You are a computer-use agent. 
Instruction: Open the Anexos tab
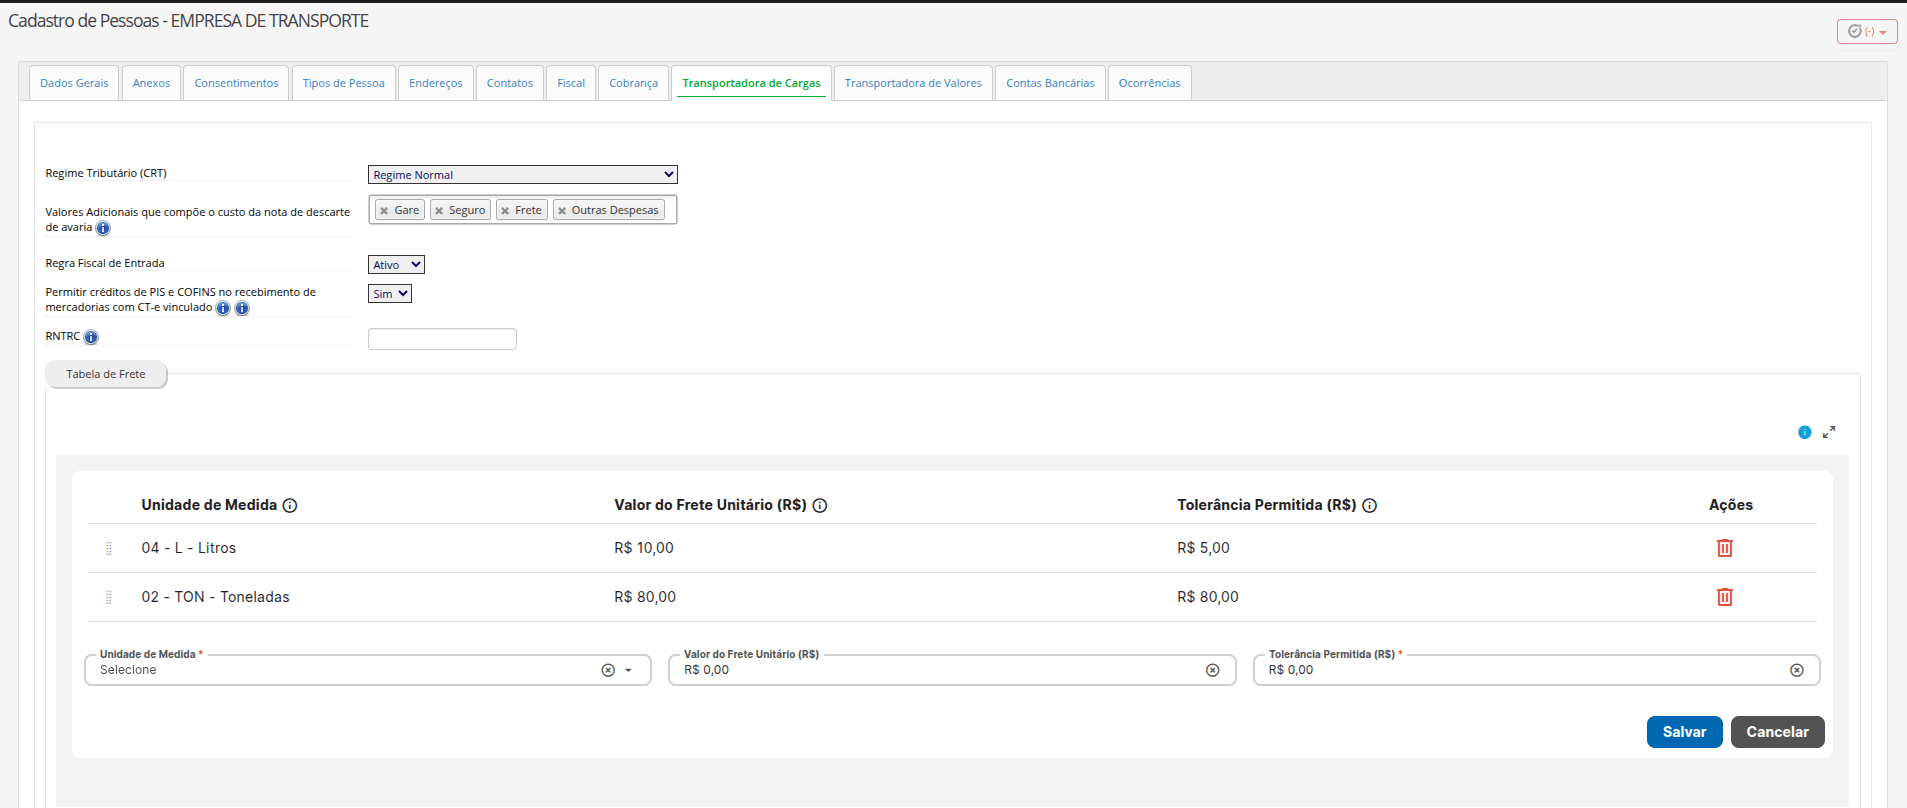tap(151, 83)
